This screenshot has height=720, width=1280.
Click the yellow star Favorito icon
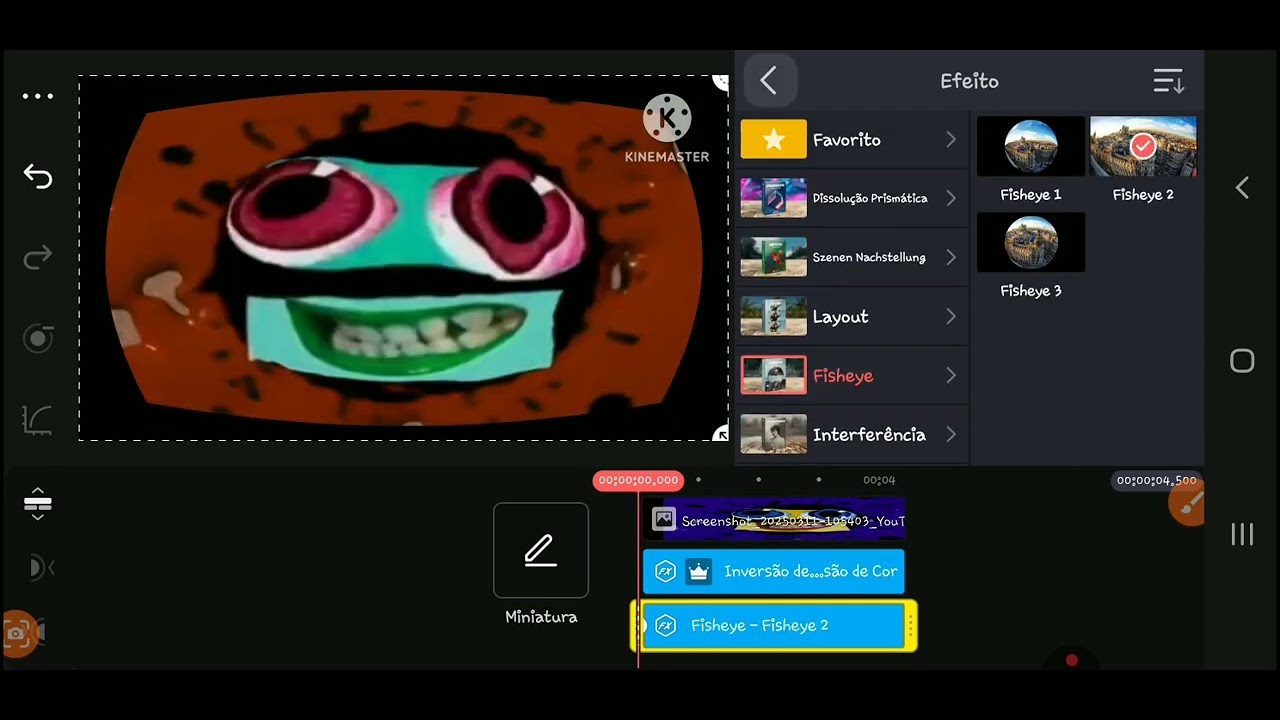[x=774, y=140]
